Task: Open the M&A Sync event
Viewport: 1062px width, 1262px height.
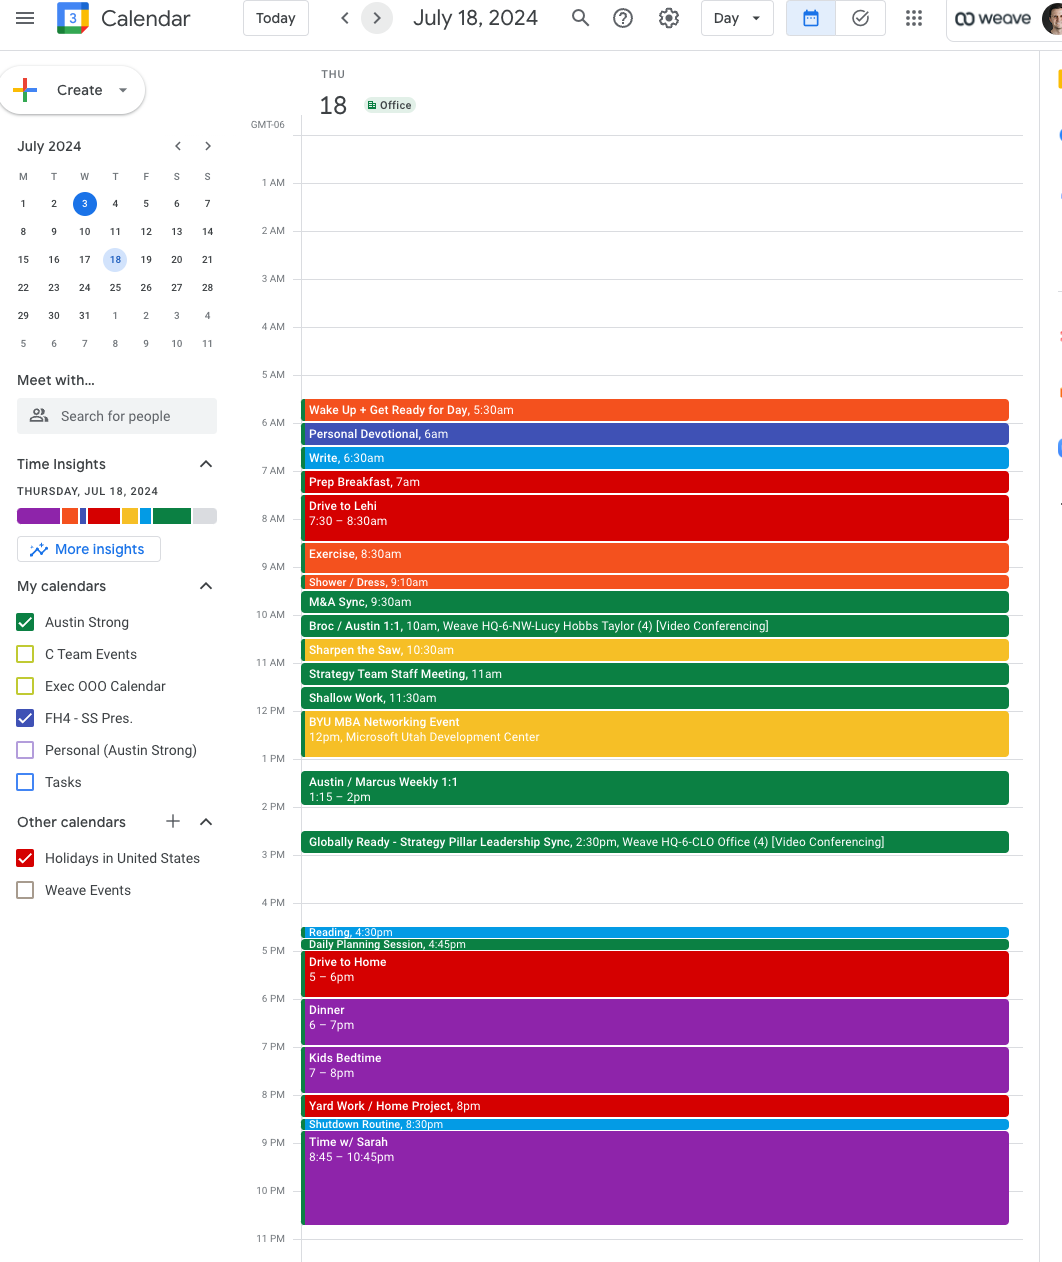Action: (655, 602)
